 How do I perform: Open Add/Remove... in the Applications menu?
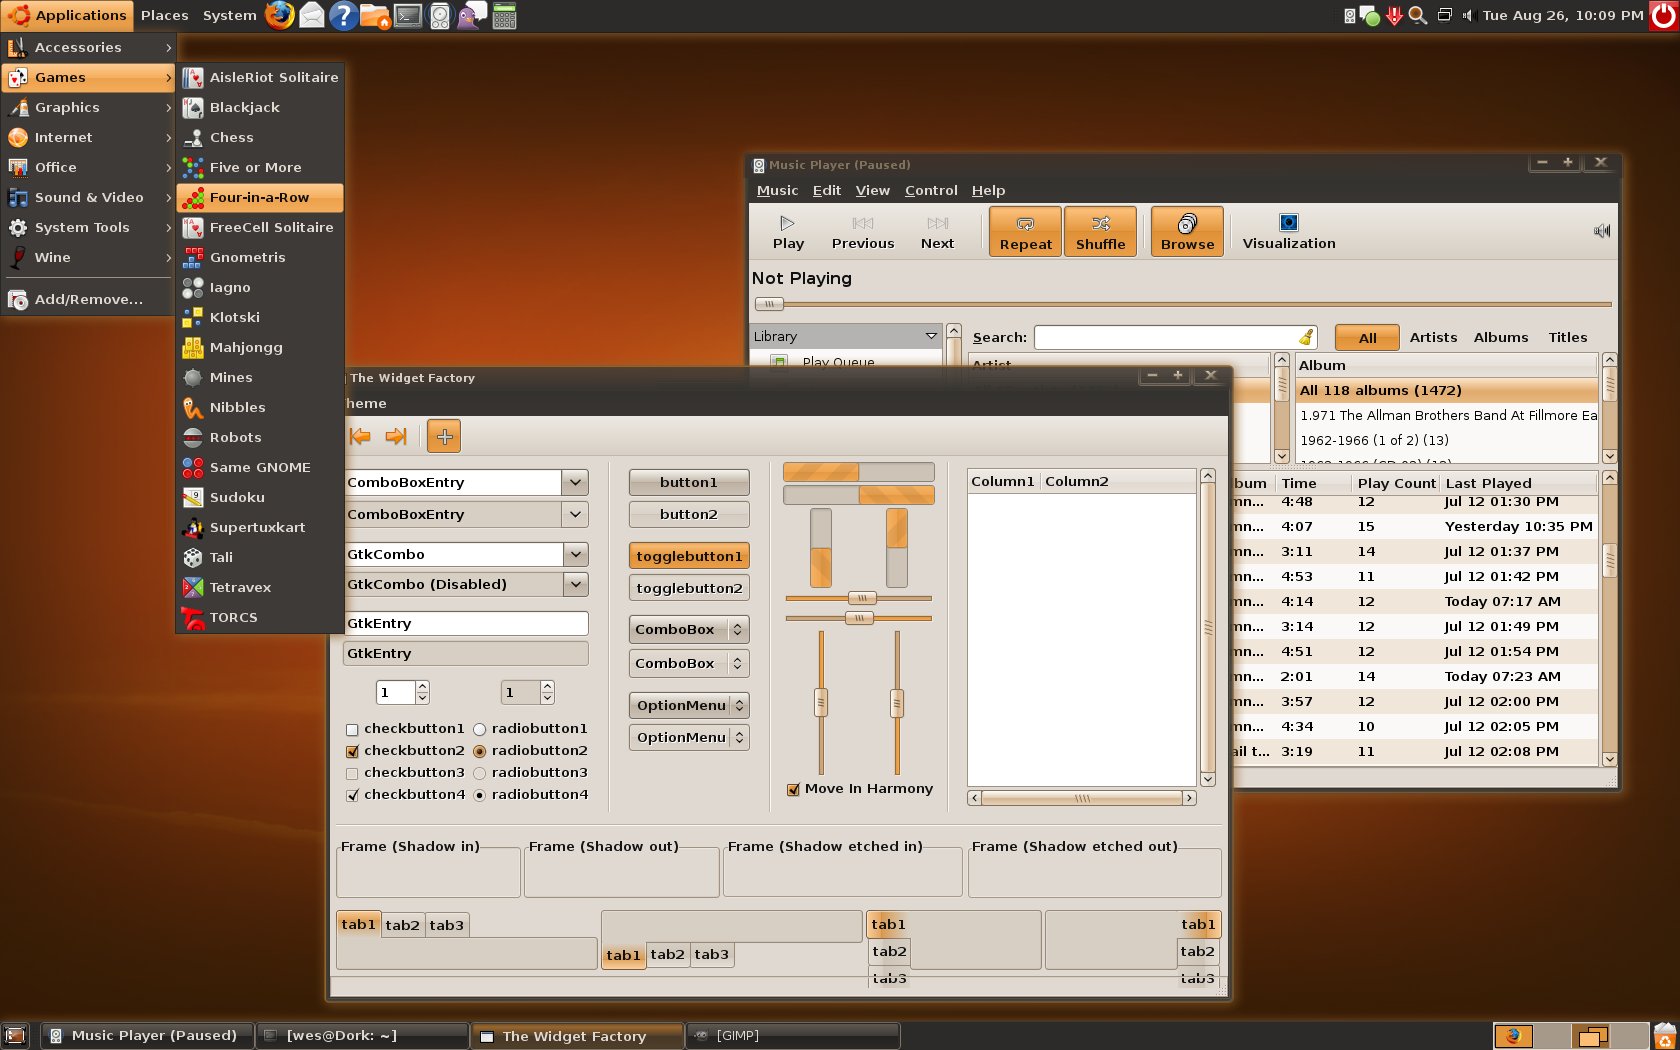[x=88, y=299]
